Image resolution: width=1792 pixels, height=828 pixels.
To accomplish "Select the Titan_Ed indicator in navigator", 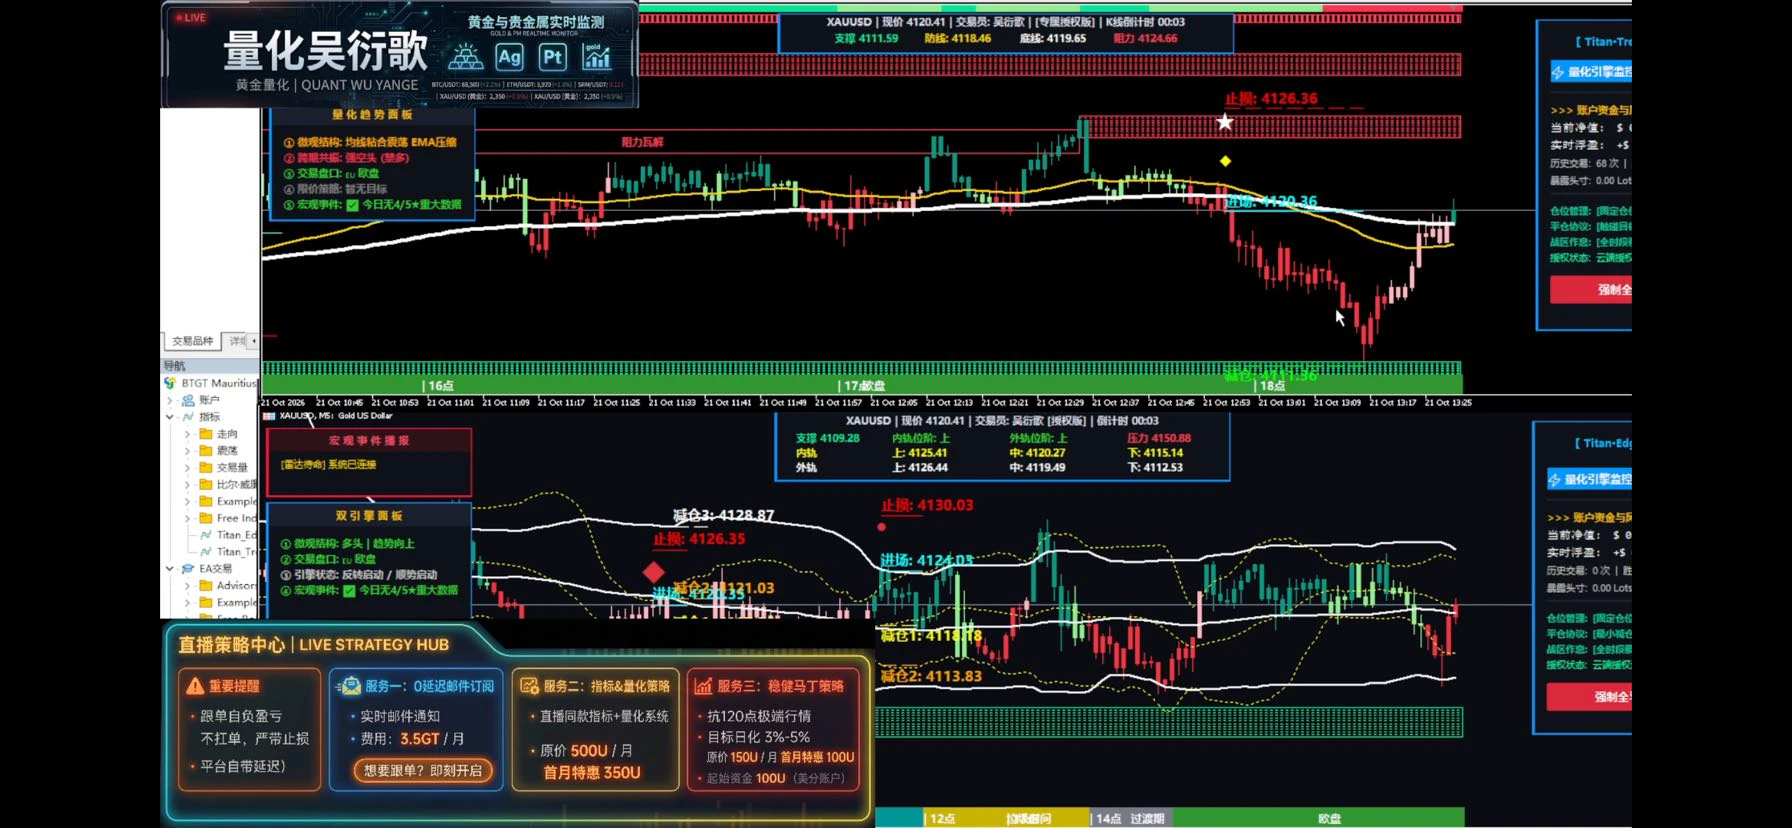I will pos(229,535).
